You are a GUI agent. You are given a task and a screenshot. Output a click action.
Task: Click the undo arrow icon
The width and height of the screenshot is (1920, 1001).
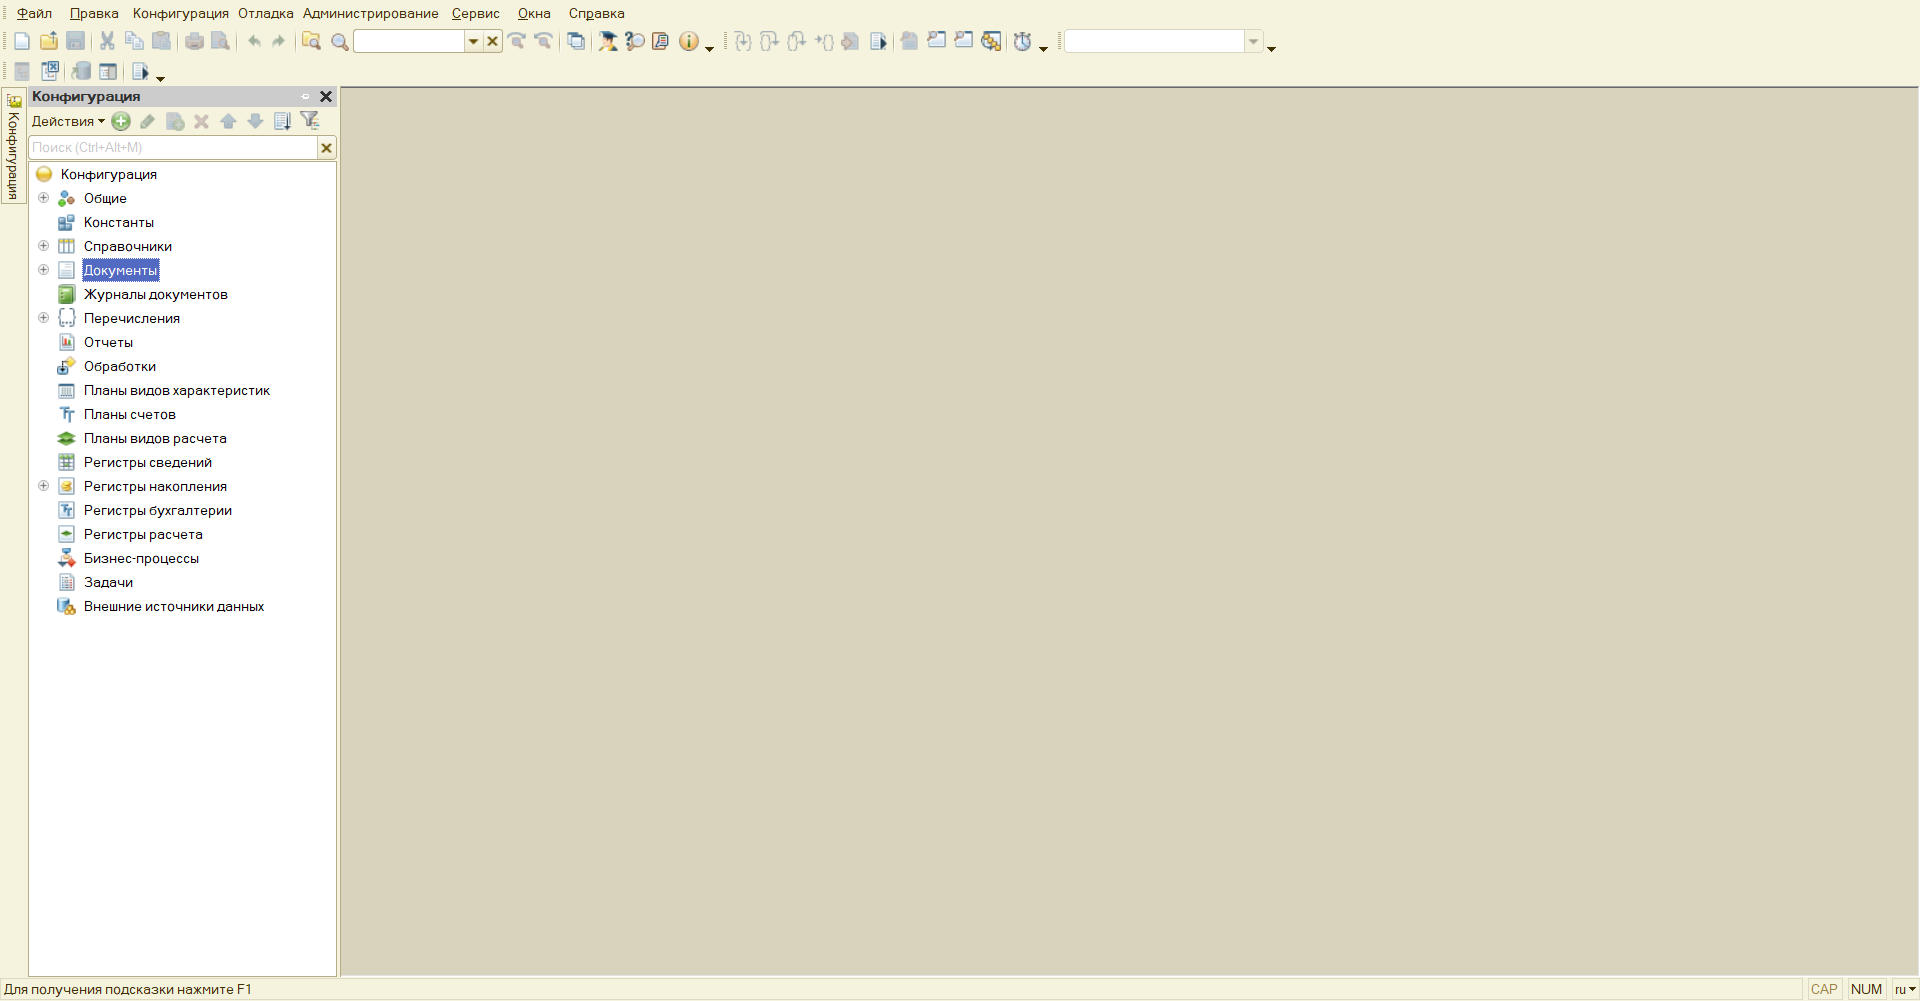click(x=254, y=41)
